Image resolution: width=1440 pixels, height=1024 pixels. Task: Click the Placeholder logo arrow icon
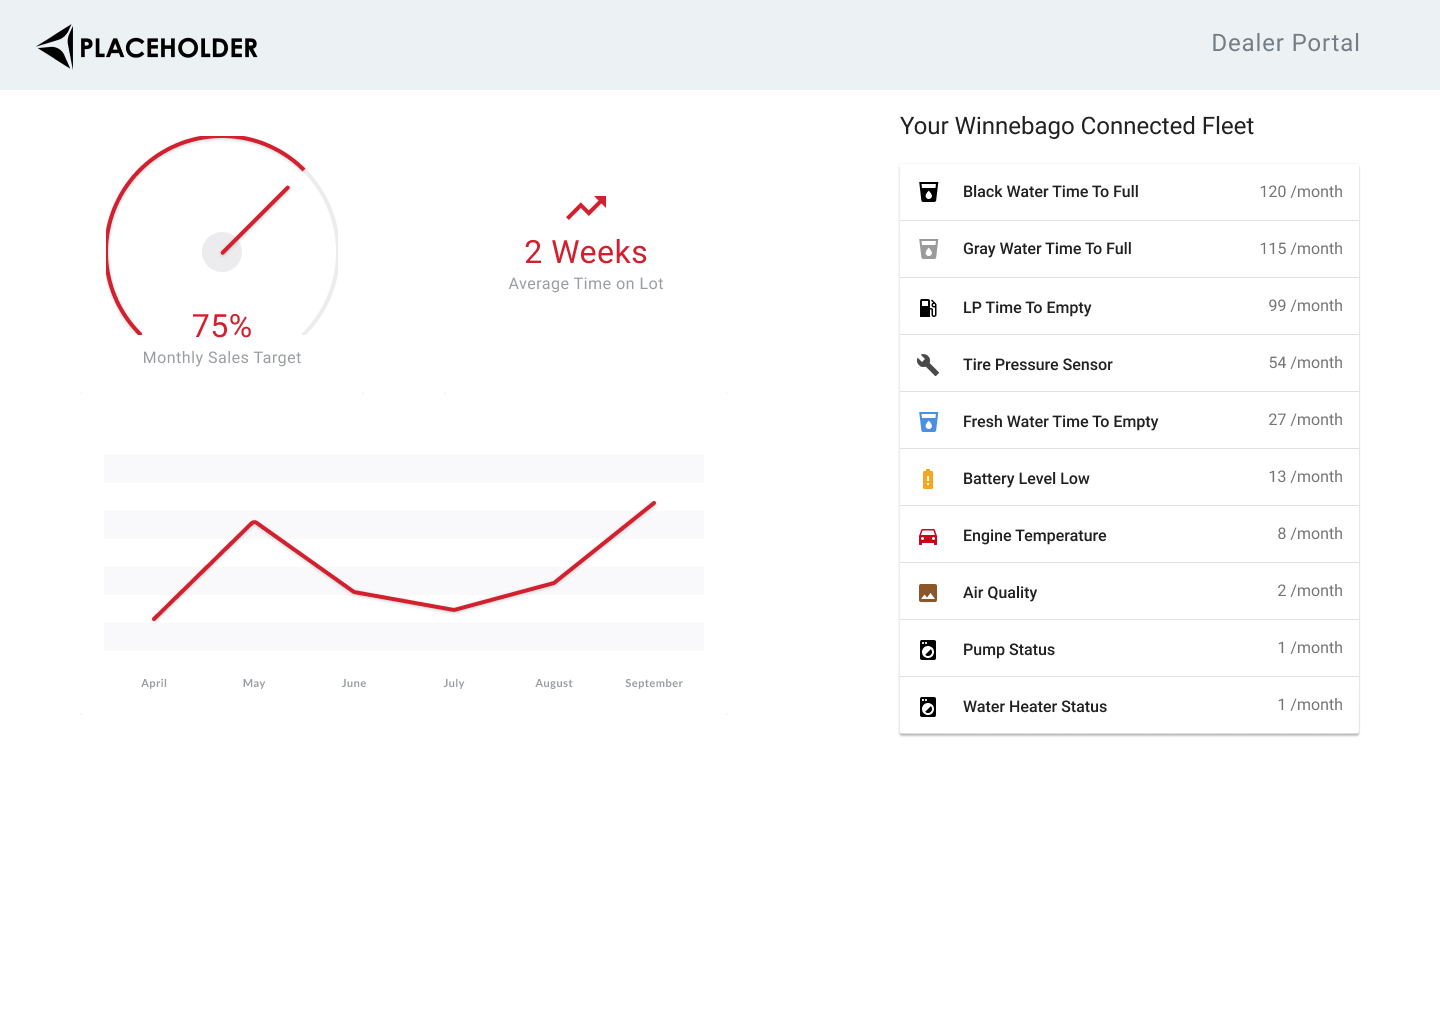coord(56,46)
